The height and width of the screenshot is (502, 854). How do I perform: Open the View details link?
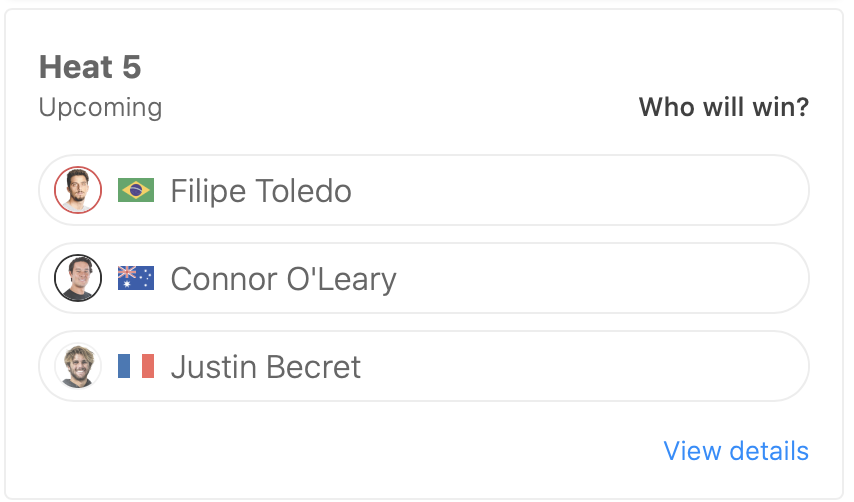(736, 451)
